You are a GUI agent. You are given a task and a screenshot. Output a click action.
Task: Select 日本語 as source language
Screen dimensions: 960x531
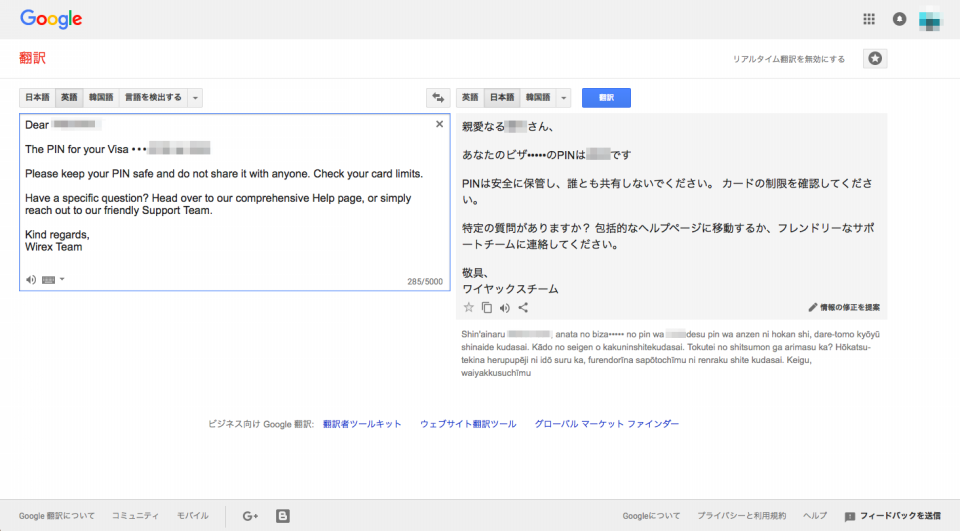(37, 97)
